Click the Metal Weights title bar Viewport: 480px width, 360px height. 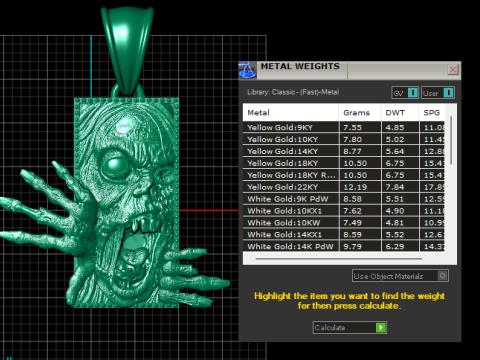pyautogui.click(x=350, y=70)
